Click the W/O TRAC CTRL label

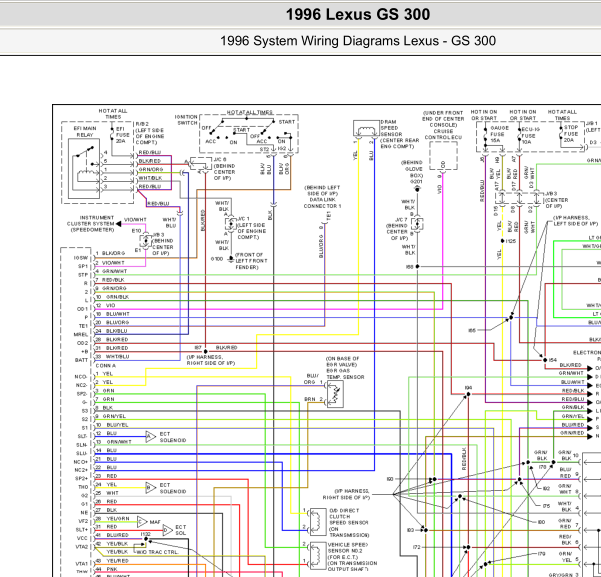[x=158, y=552]
